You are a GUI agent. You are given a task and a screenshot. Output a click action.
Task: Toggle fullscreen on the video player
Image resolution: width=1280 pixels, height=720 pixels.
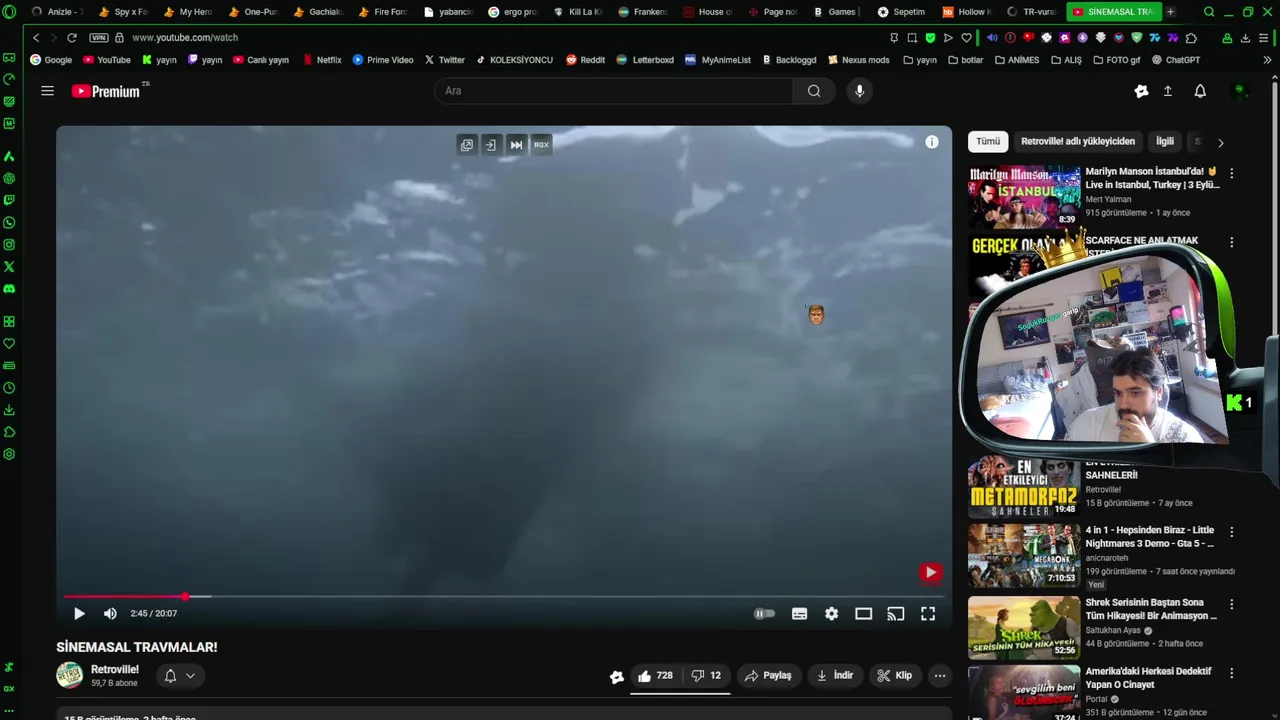(928, 614)
